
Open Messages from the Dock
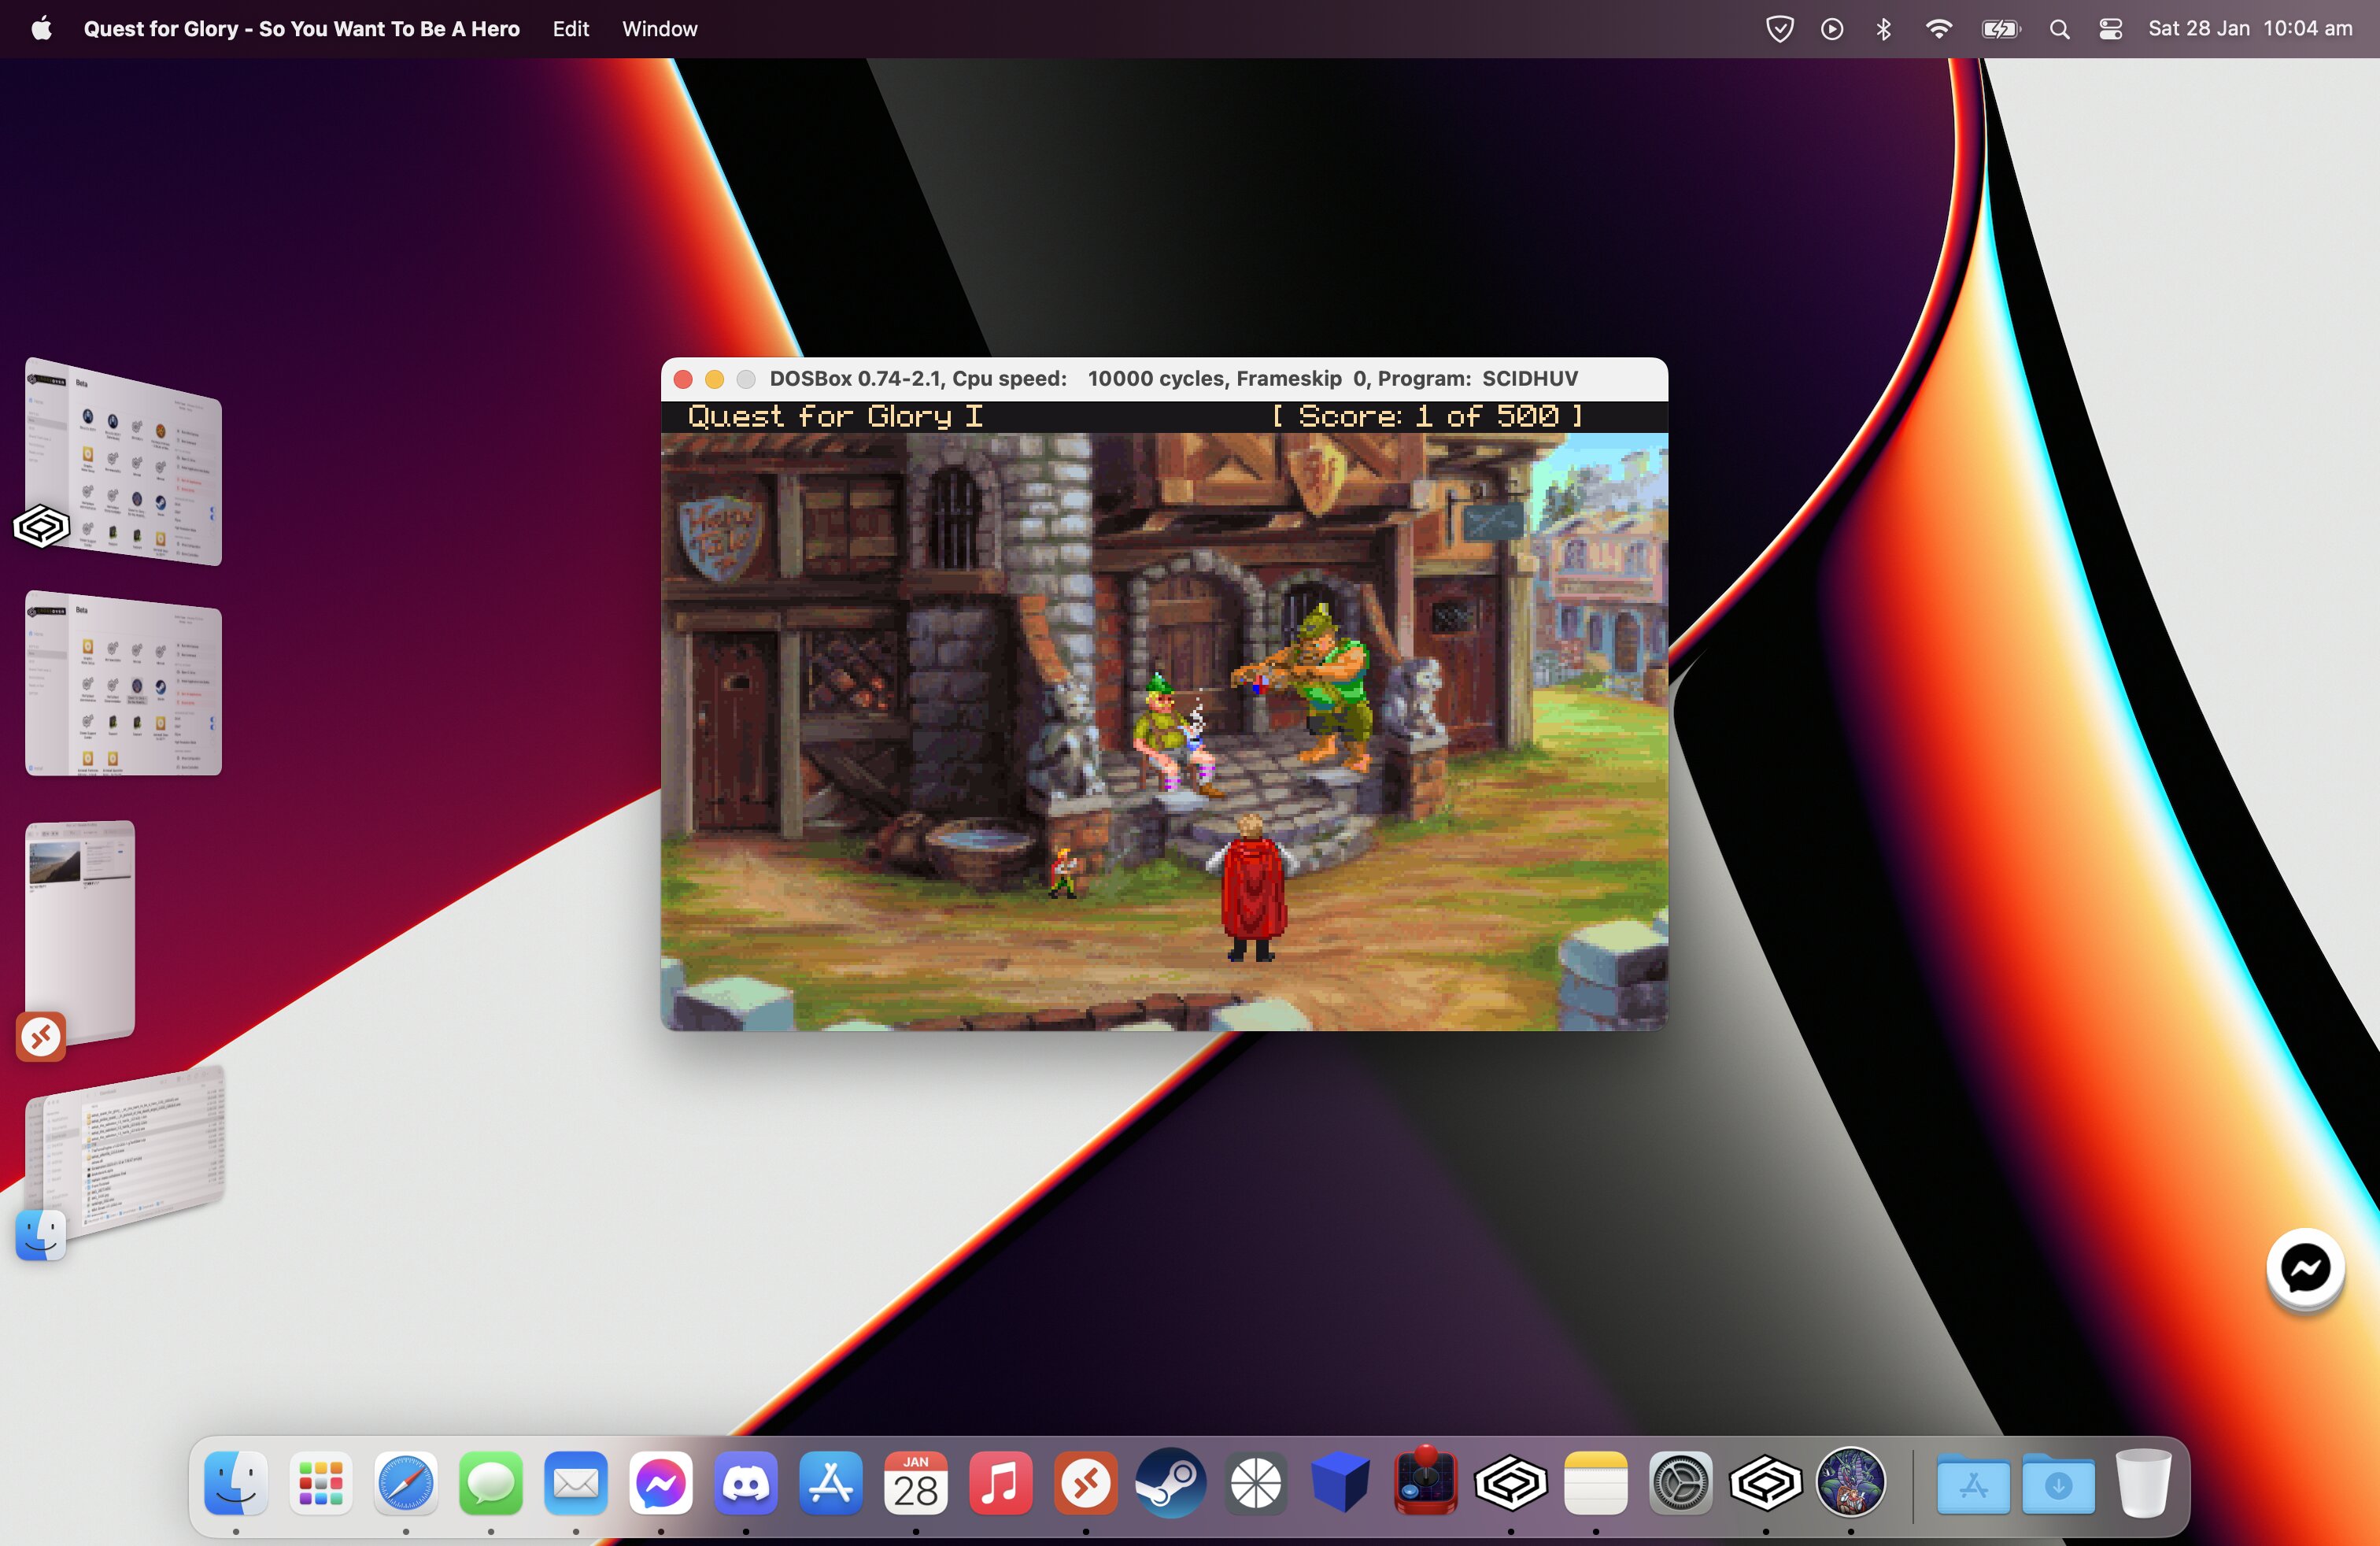point(490,1483)
